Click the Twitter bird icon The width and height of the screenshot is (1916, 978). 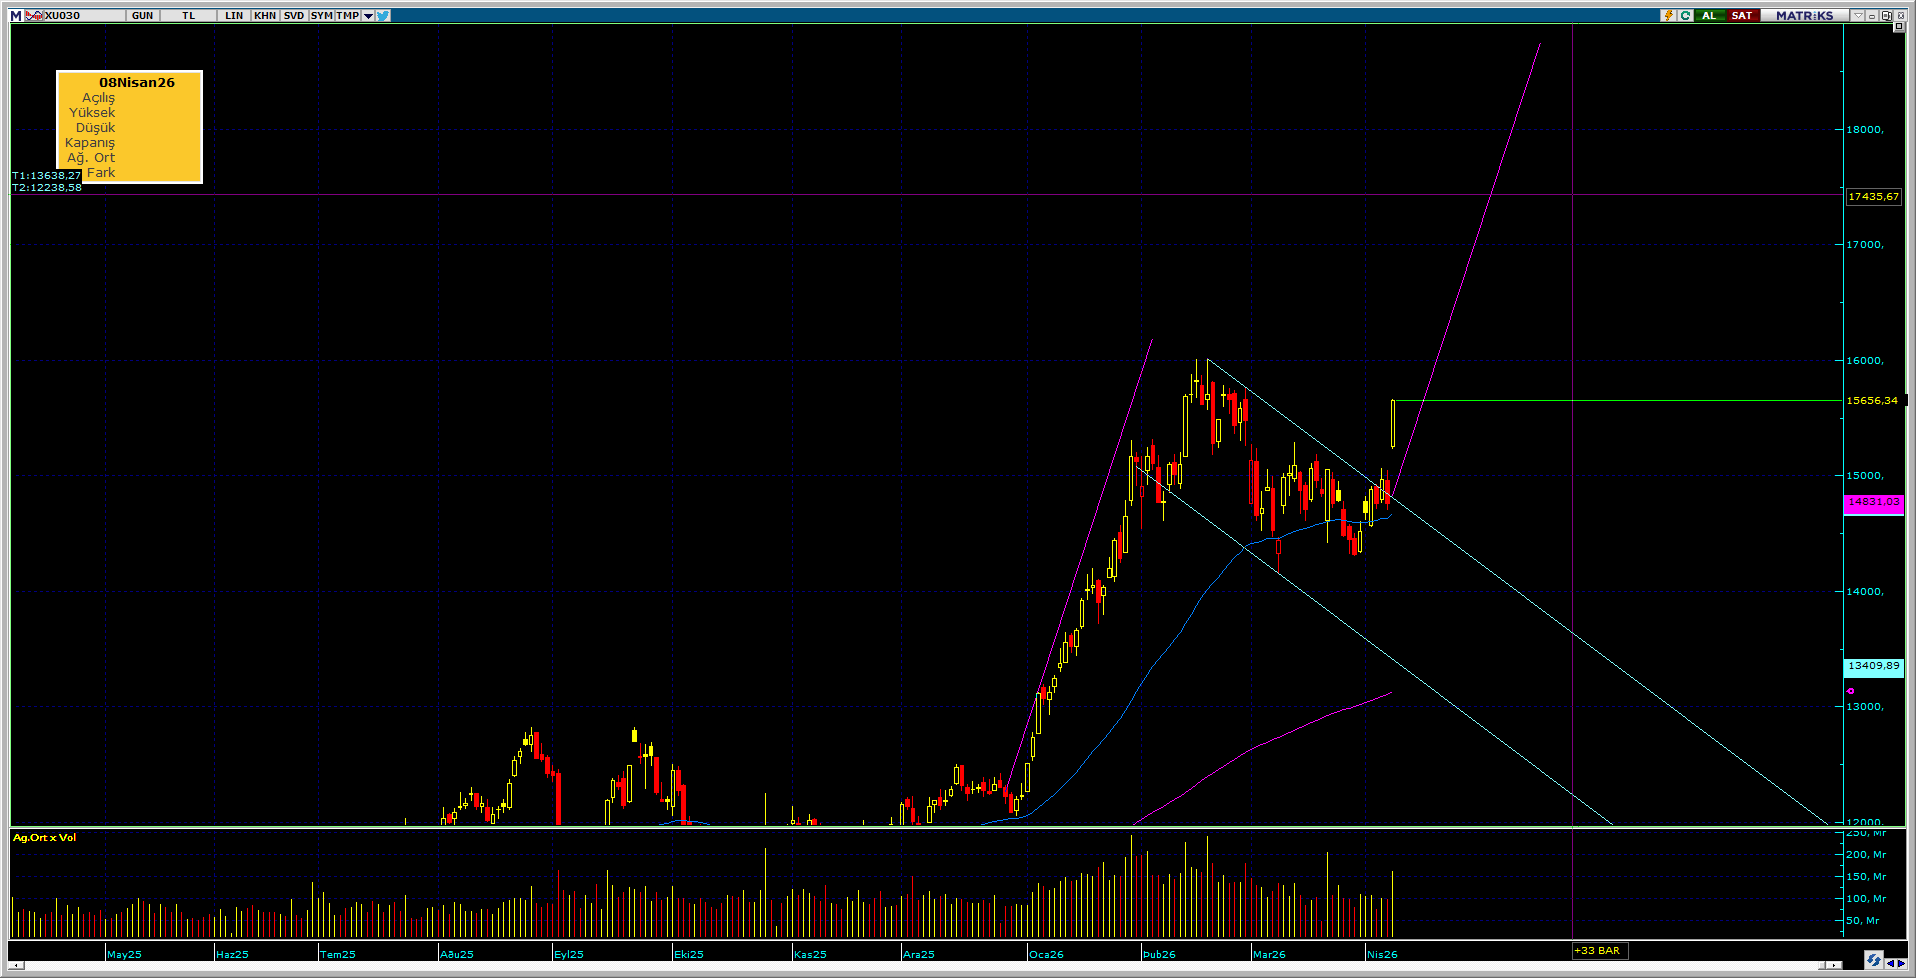(383, 15)
